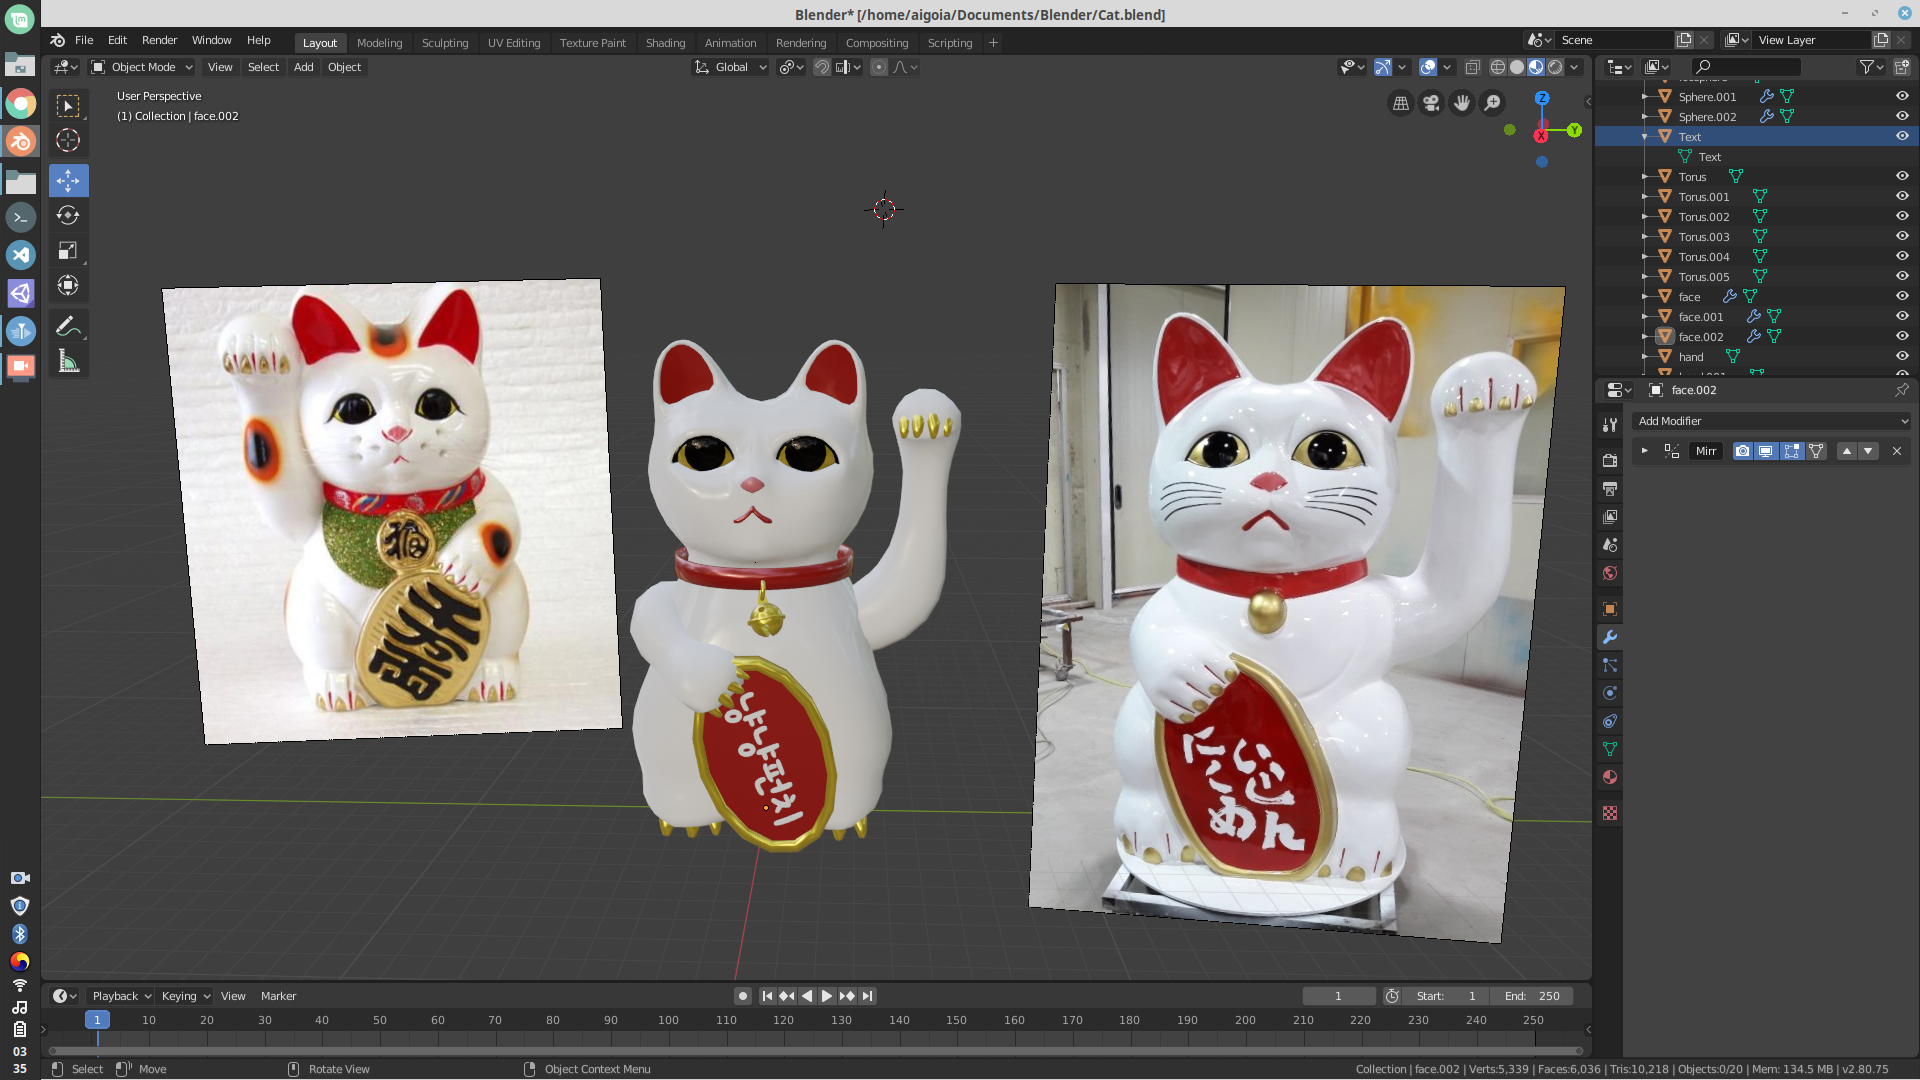The height and width of the screenshot is (1080, 1920).
Task: Open the Object Data mesh properties tab
Action: point(1610,749)
